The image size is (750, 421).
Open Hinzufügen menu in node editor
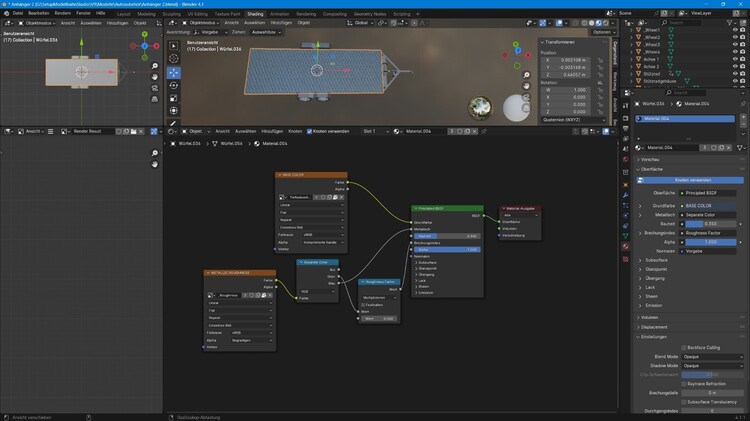(x=272, y=131)
